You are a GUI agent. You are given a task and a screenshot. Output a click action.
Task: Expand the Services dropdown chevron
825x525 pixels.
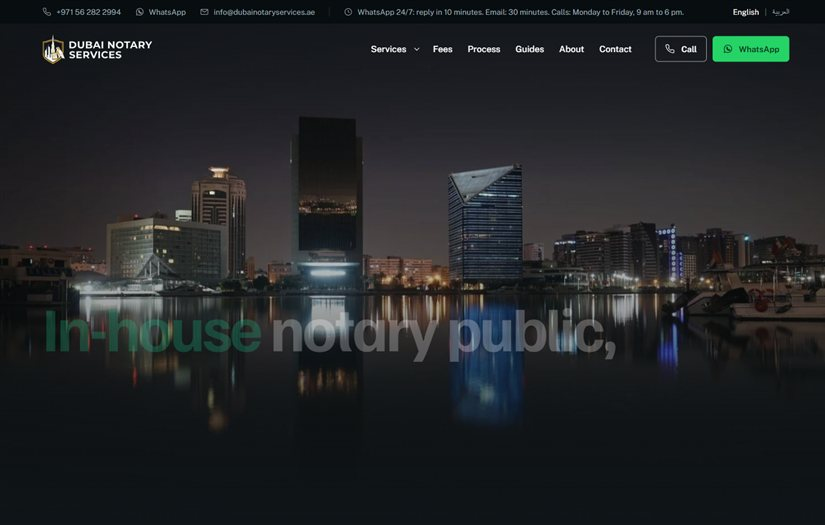(417, 49)
